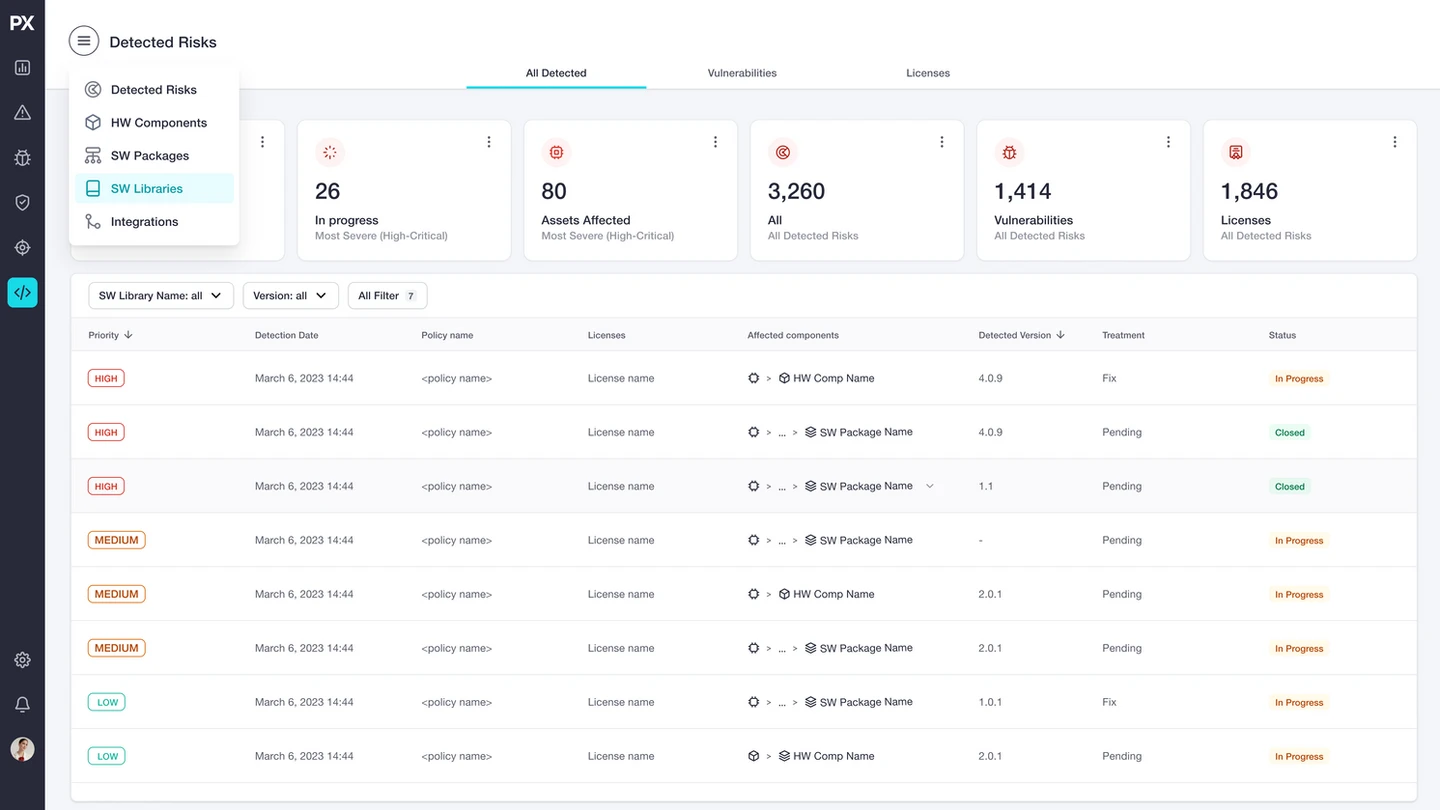
Task: Open the settings gear in sidebar
Action: click(x=22, y=660)
